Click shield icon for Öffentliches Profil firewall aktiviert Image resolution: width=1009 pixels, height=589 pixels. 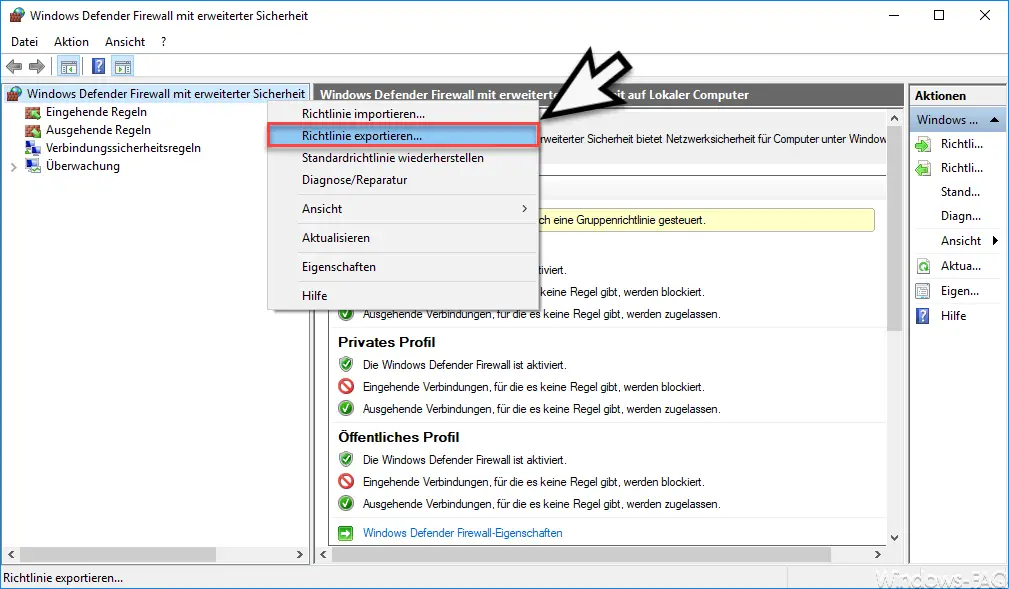pos(346,460)
